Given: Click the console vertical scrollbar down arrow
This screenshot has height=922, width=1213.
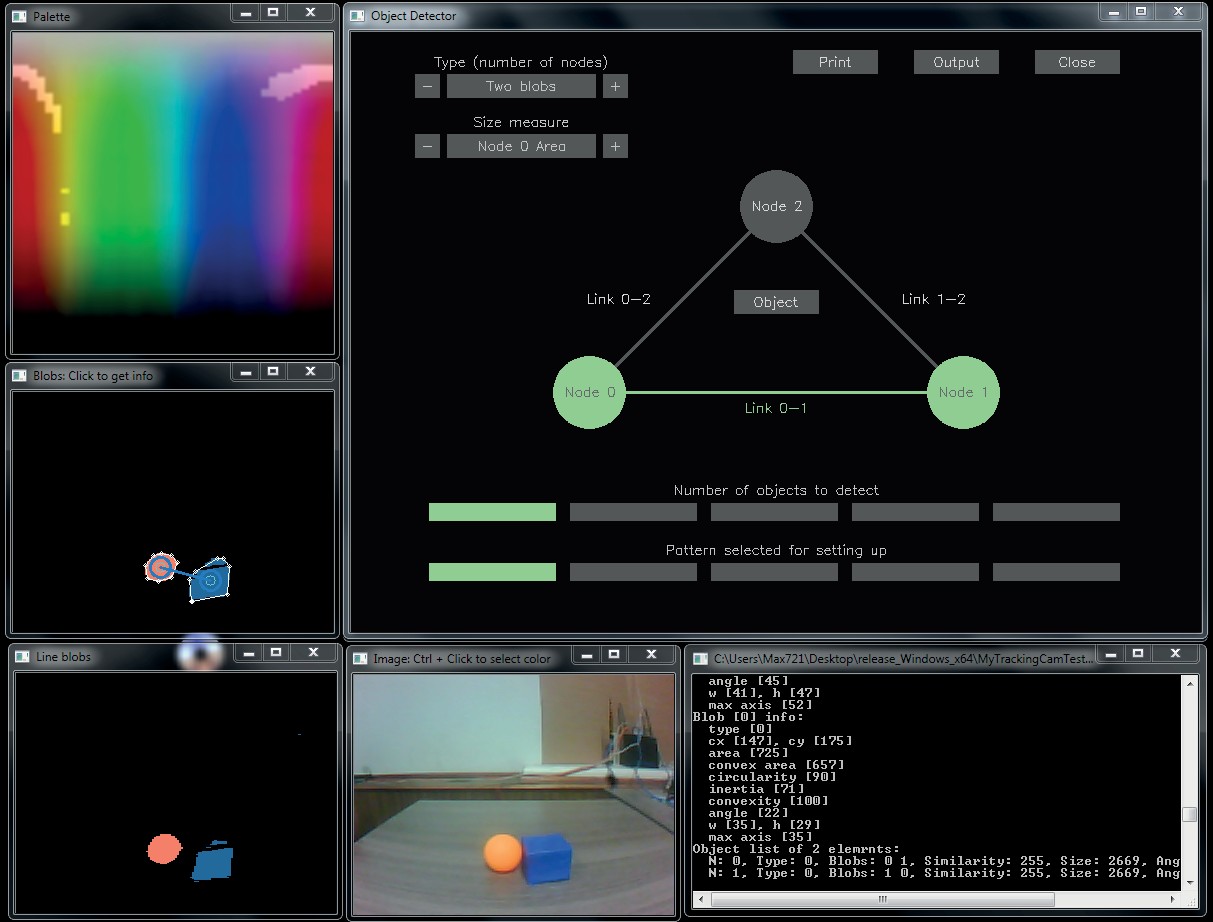Looking at the screenshot, I should click(x=1189, y=881).
